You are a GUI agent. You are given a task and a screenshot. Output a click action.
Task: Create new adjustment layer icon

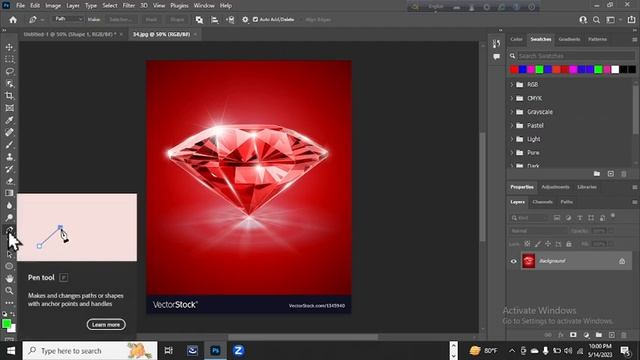coord(587,335)
